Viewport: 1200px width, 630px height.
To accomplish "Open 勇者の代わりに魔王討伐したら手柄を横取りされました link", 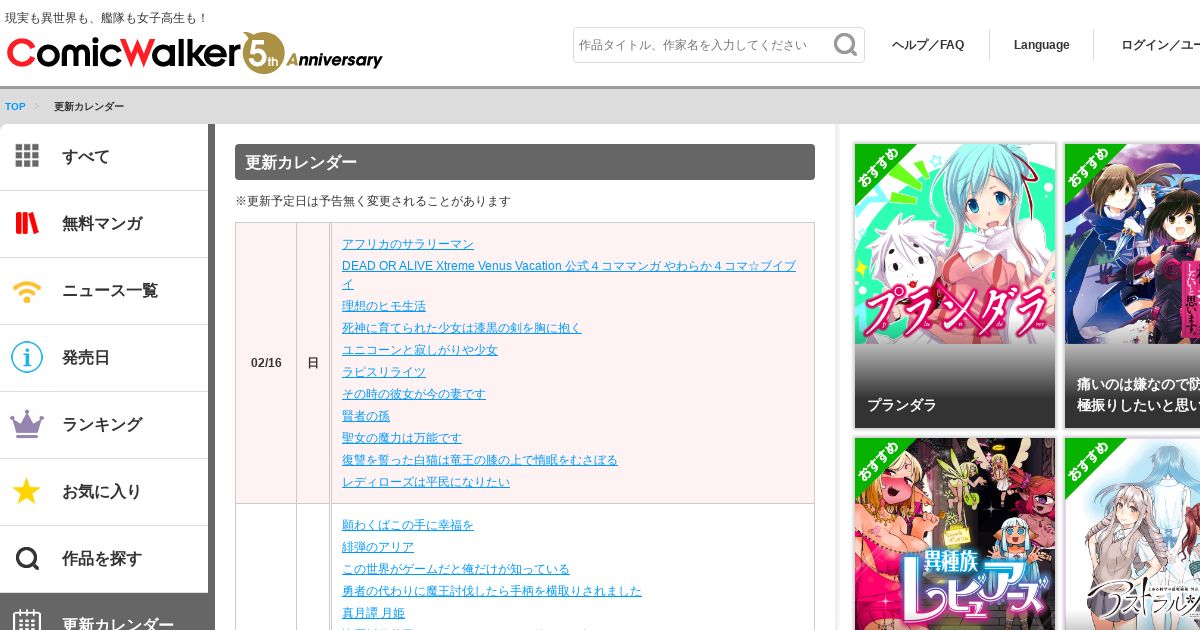I will click(x=492, y=591).
